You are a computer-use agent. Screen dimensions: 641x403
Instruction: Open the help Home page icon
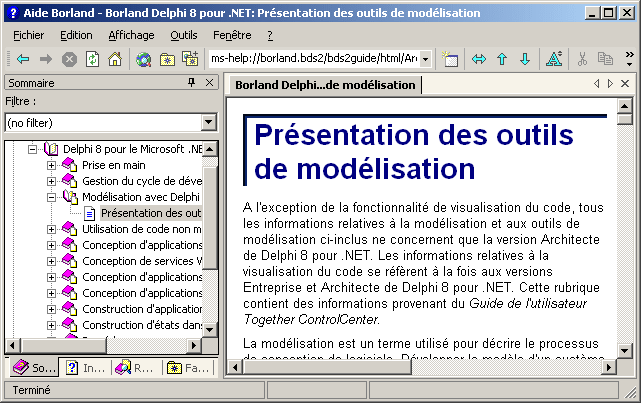click(x=115, y=59)
